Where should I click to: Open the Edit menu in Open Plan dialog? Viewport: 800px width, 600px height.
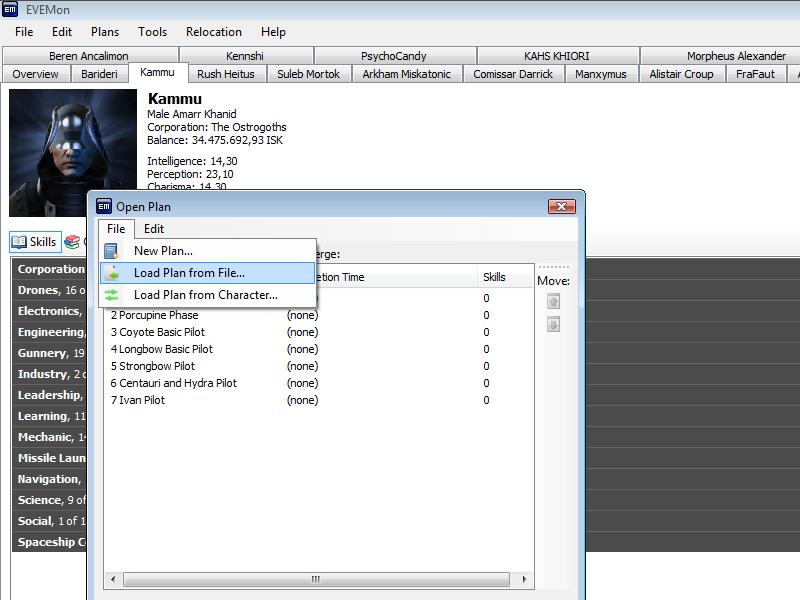tap(154, 229)
